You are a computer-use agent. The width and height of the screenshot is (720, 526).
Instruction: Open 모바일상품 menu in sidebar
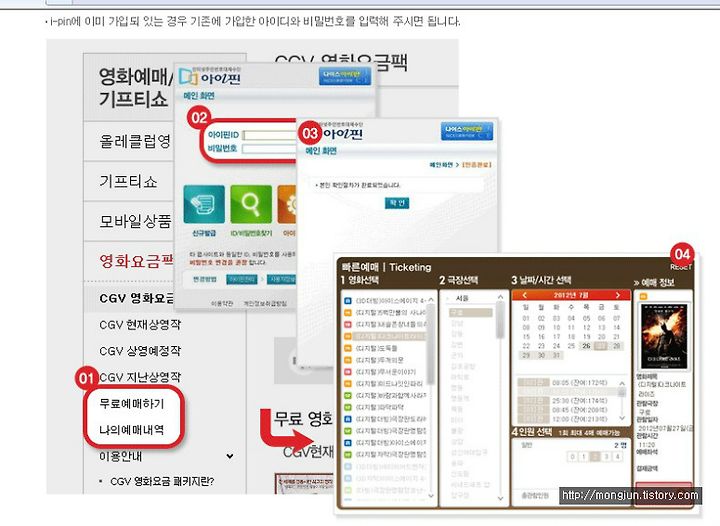coord(135,221)
